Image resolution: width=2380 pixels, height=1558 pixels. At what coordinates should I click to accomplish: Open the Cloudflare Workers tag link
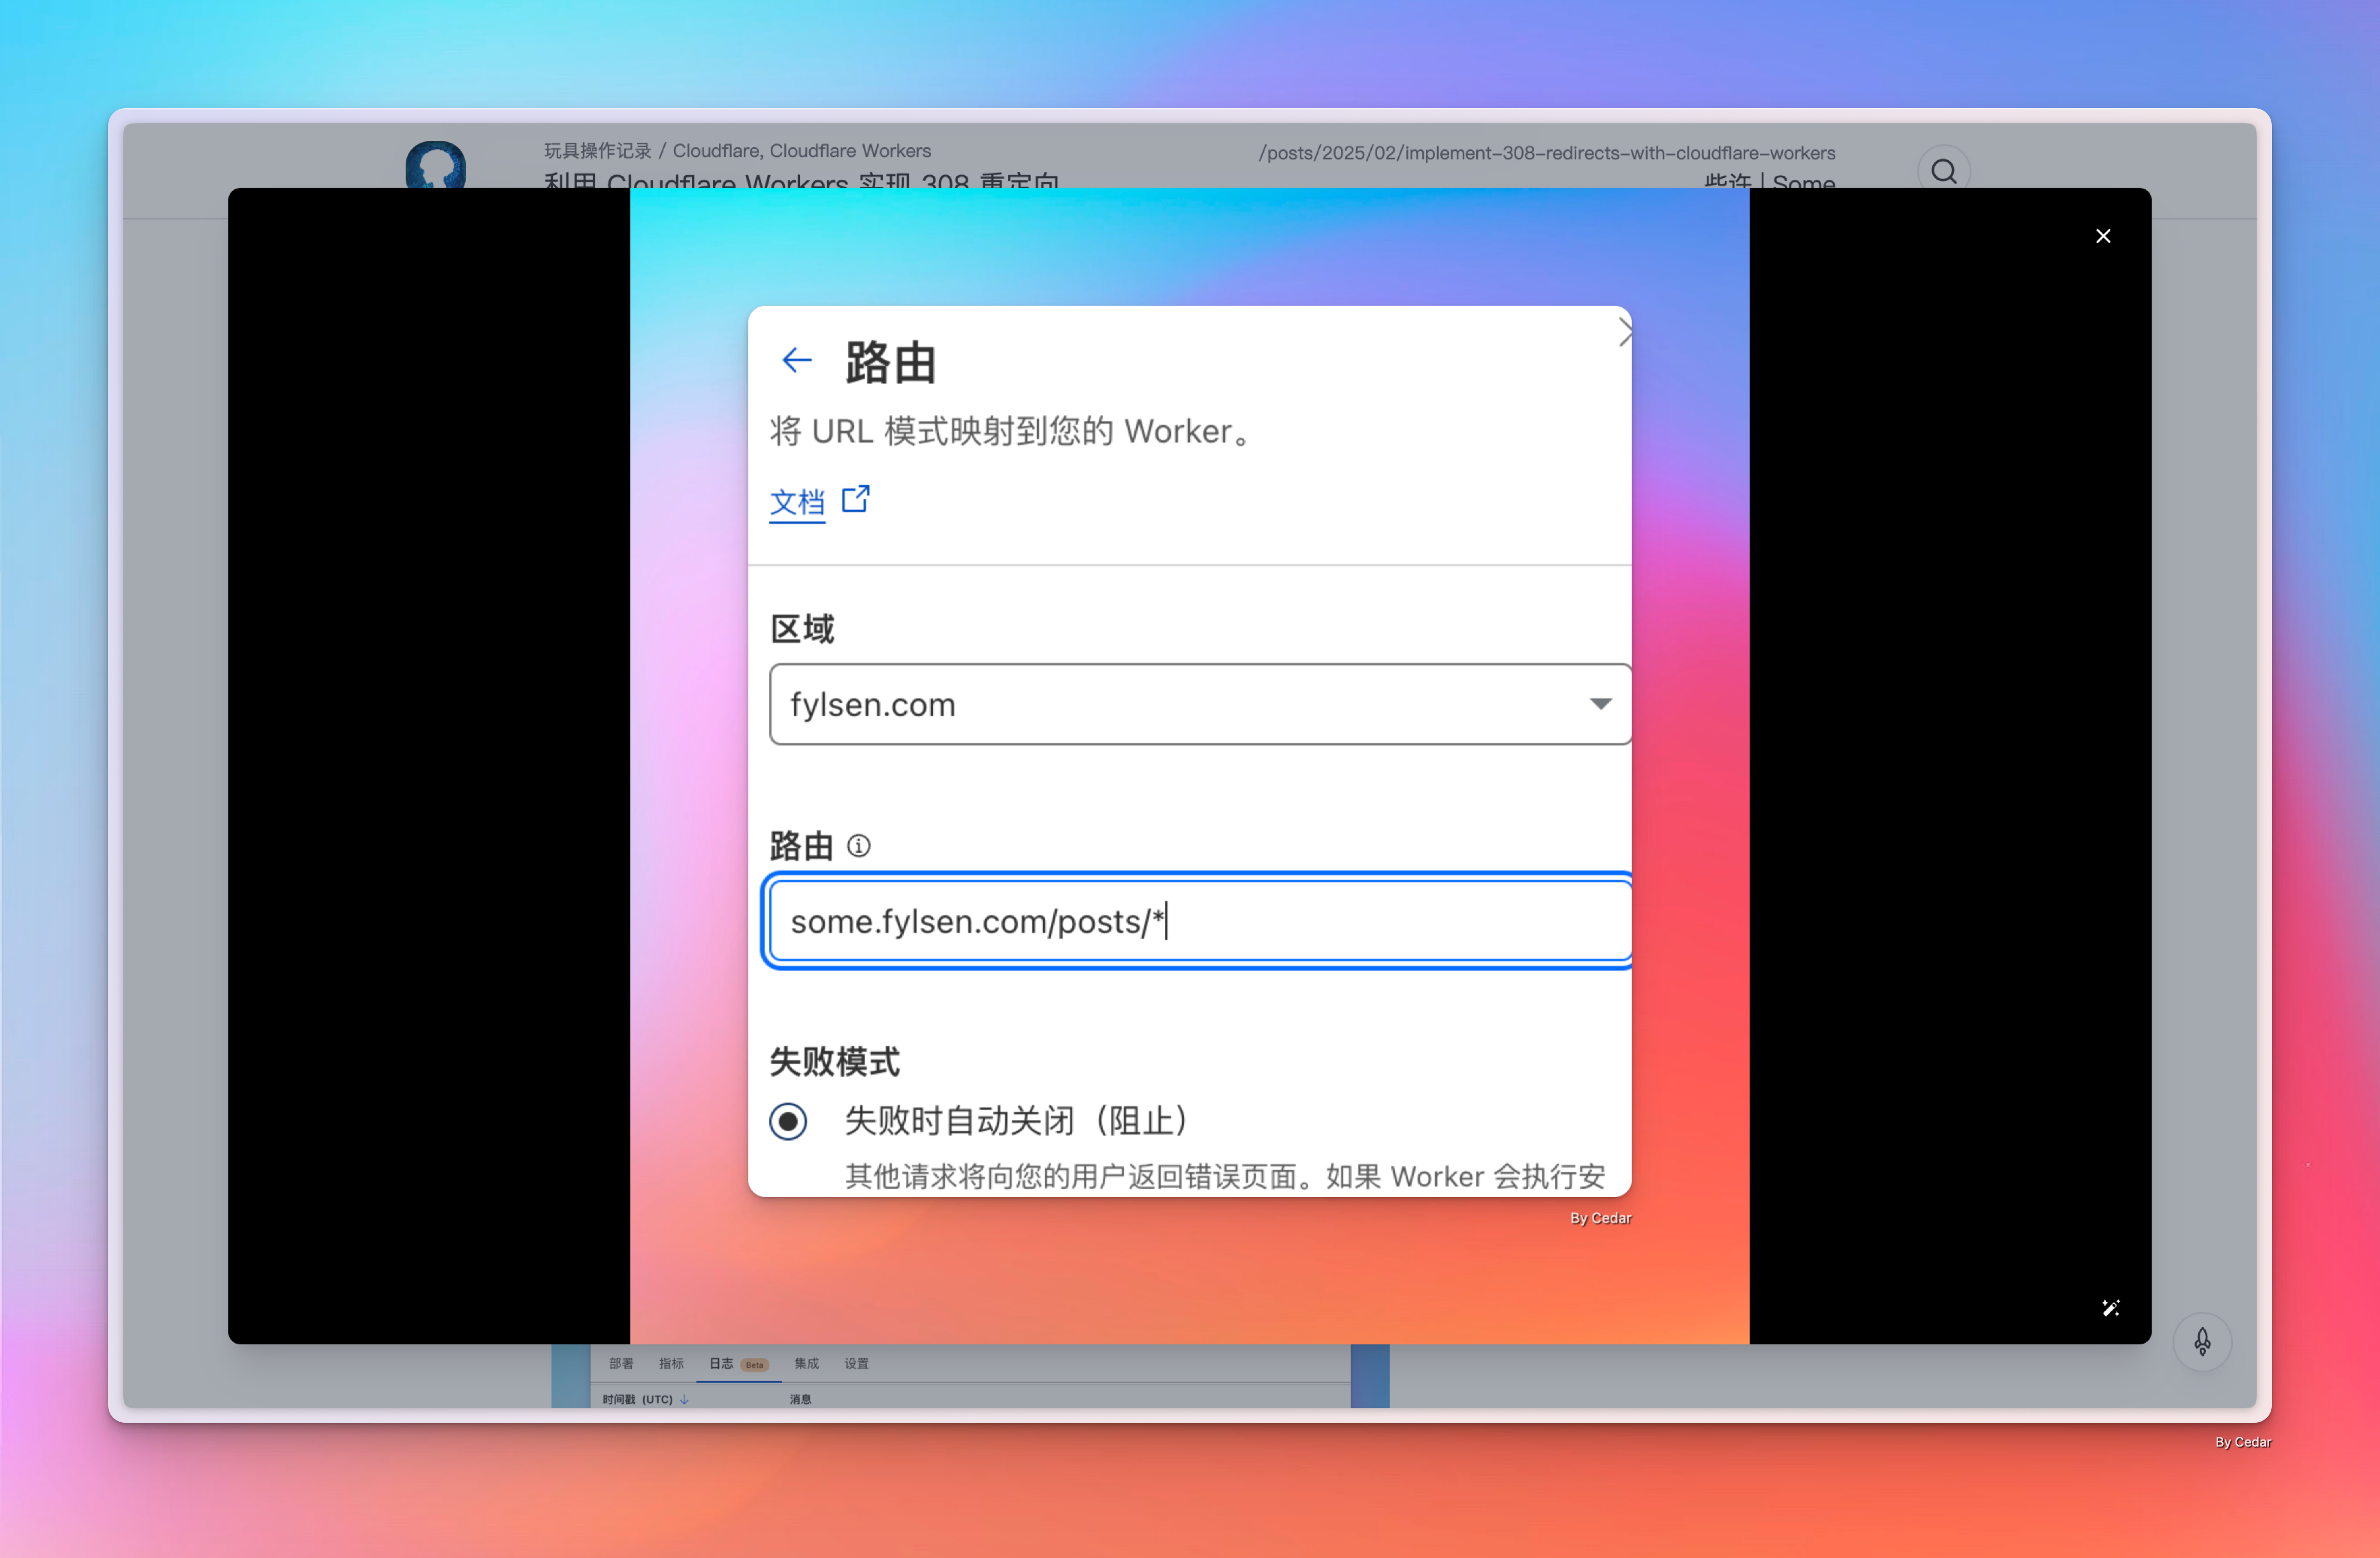850,150
